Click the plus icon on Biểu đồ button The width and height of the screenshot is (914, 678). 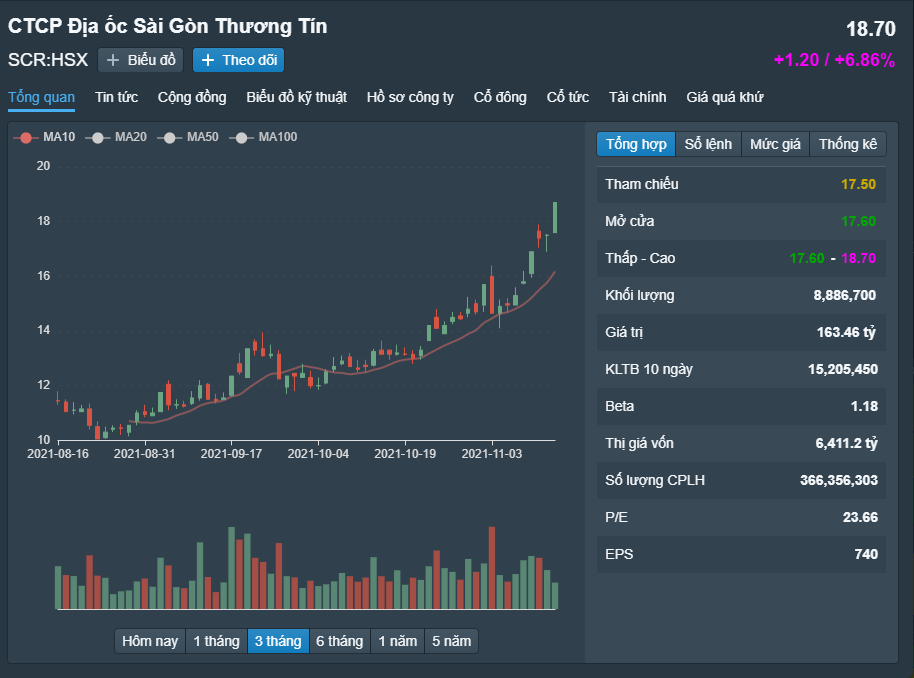pyautogui.click(x=113, y=60)
